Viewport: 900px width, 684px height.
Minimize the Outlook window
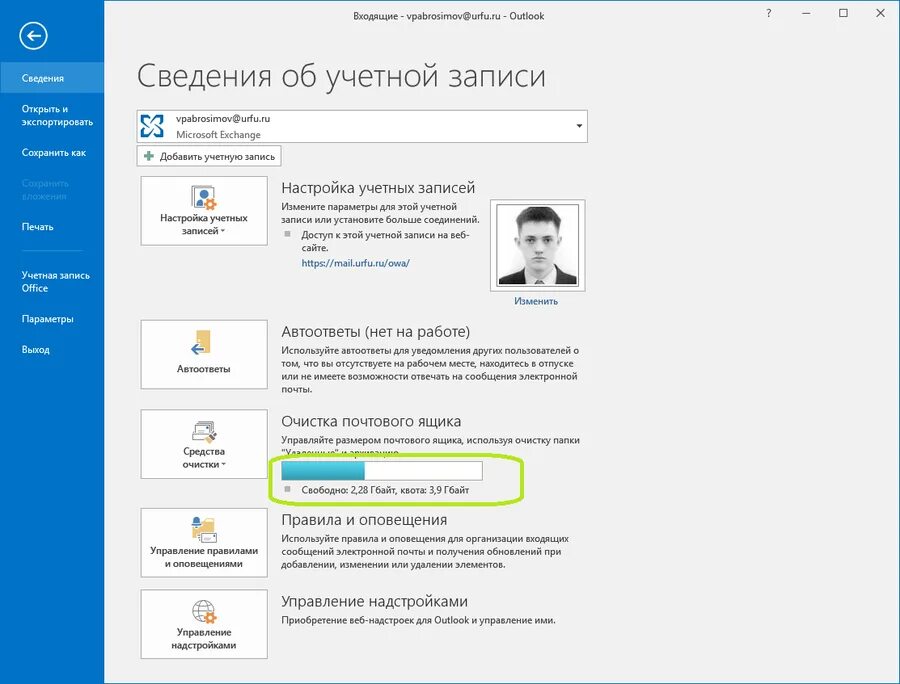(x=806, y=13)
